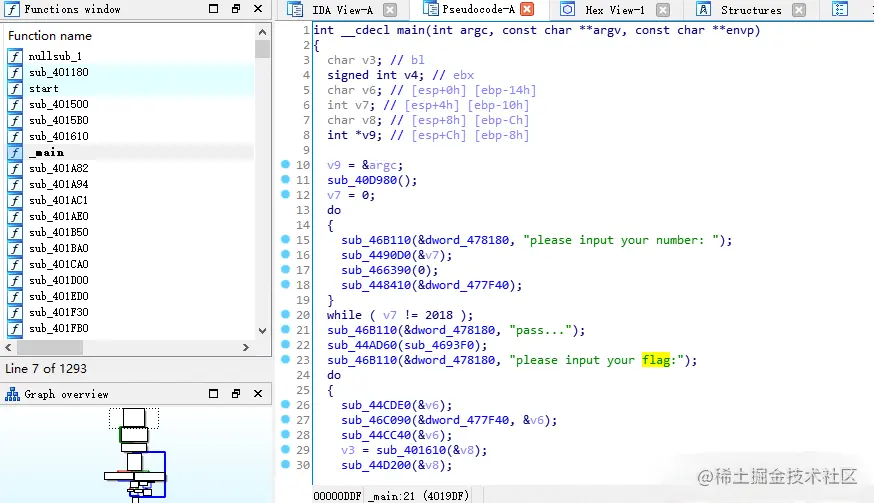Toggle breakpoint dot on line 11
Image resolution: width=874 pixels, height=503 pixels.
point(285,180)
